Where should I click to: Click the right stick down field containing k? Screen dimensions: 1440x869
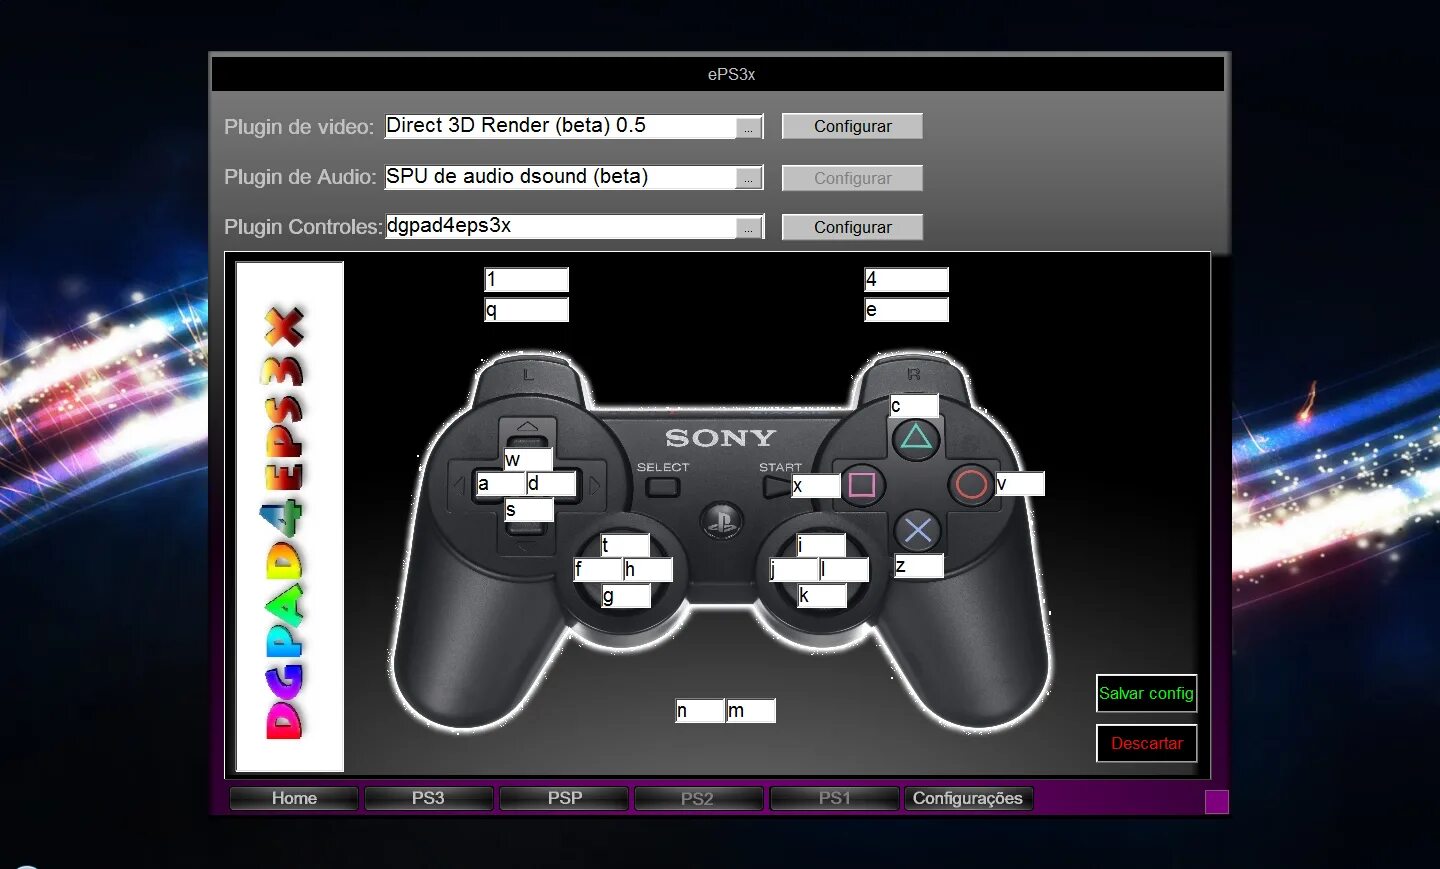click(821, 596)
